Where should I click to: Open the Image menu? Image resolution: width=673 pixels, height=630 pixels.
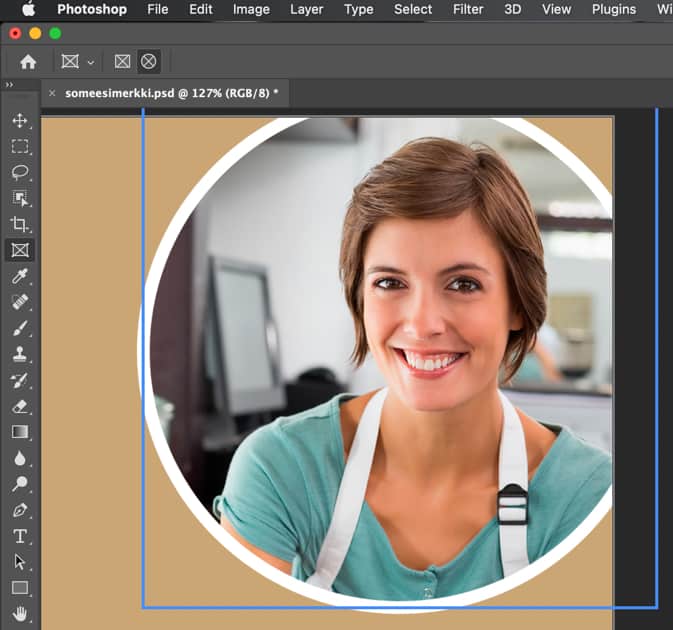pos(251,9)
